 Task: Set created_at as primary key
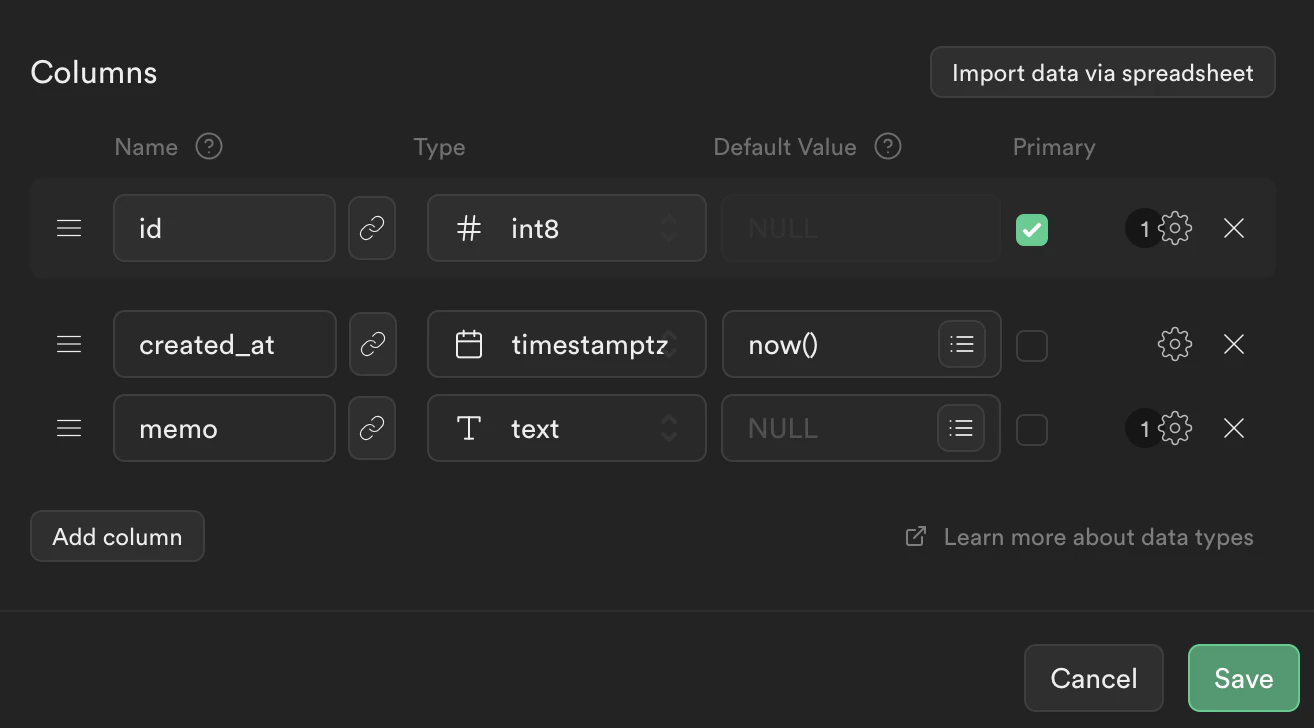1032,345
